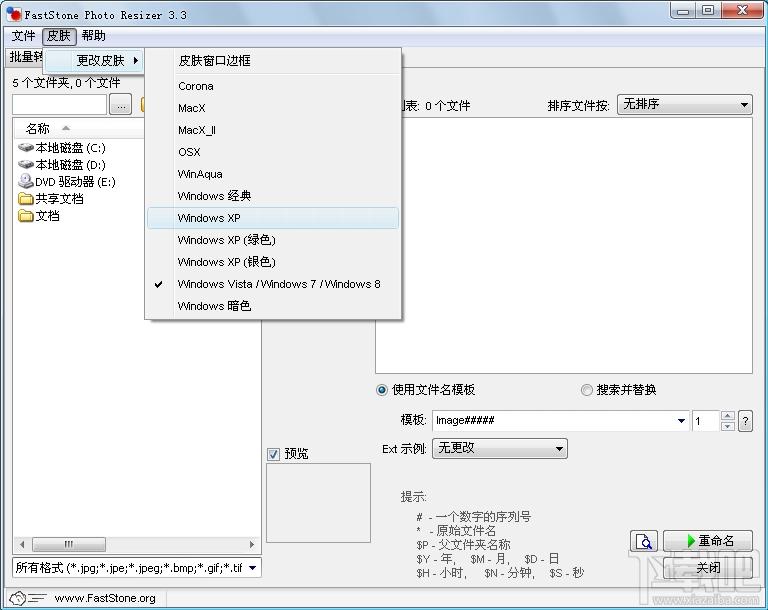
Task: Choose the MacX skin
Action: point(273,108)
